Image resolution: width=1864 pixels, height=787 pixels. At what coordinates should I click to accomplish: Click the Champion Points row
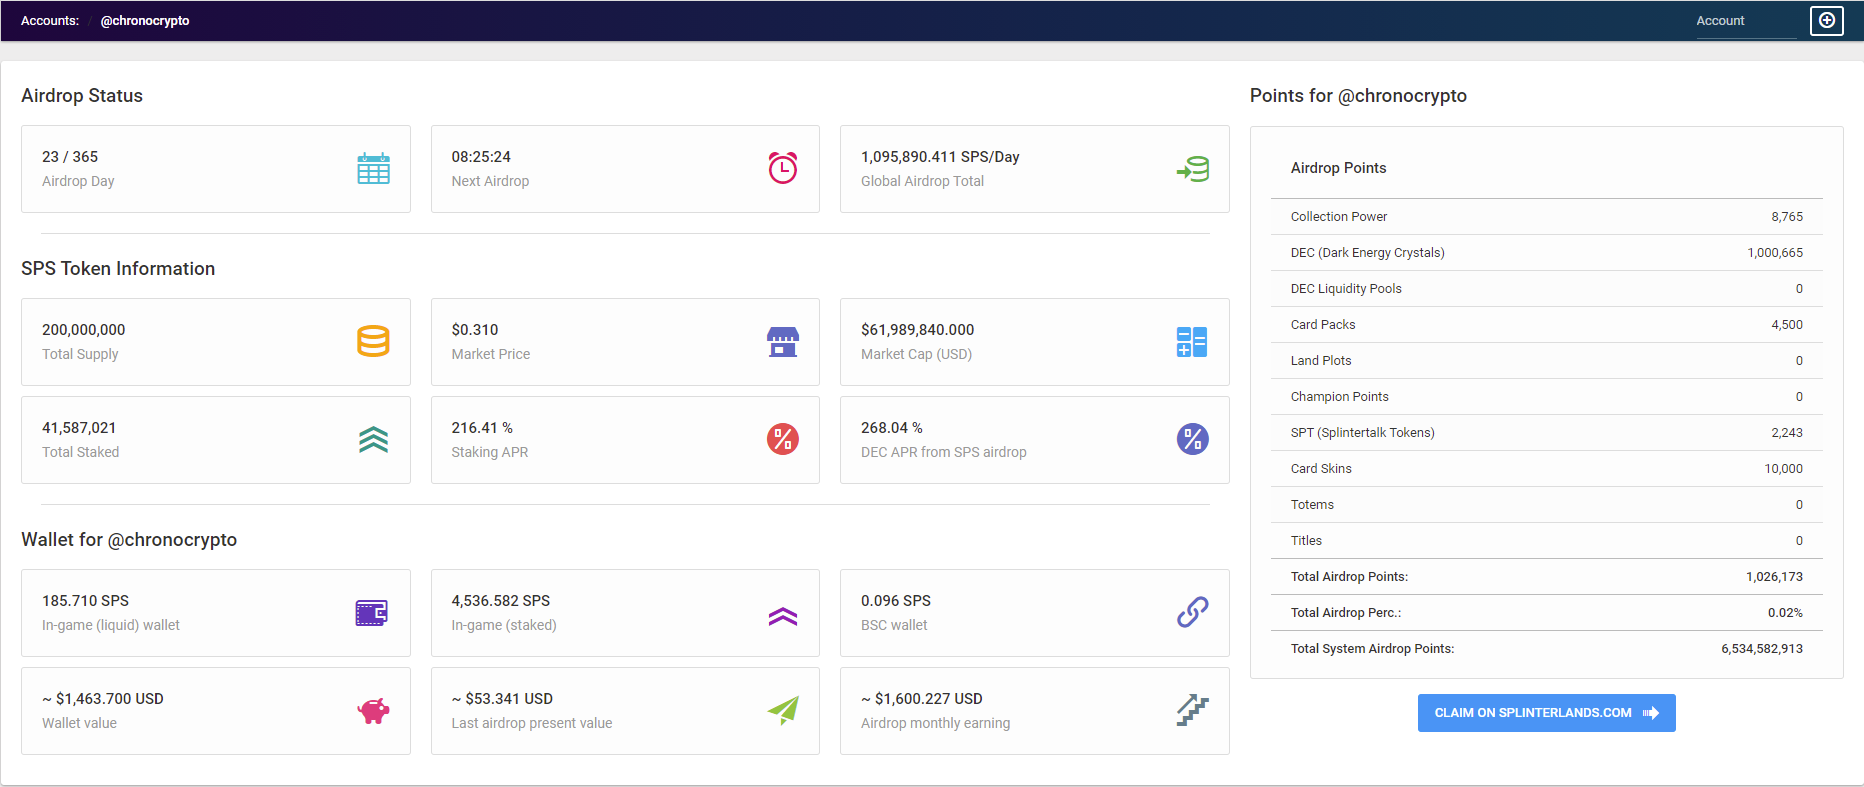coord(1546,397)
